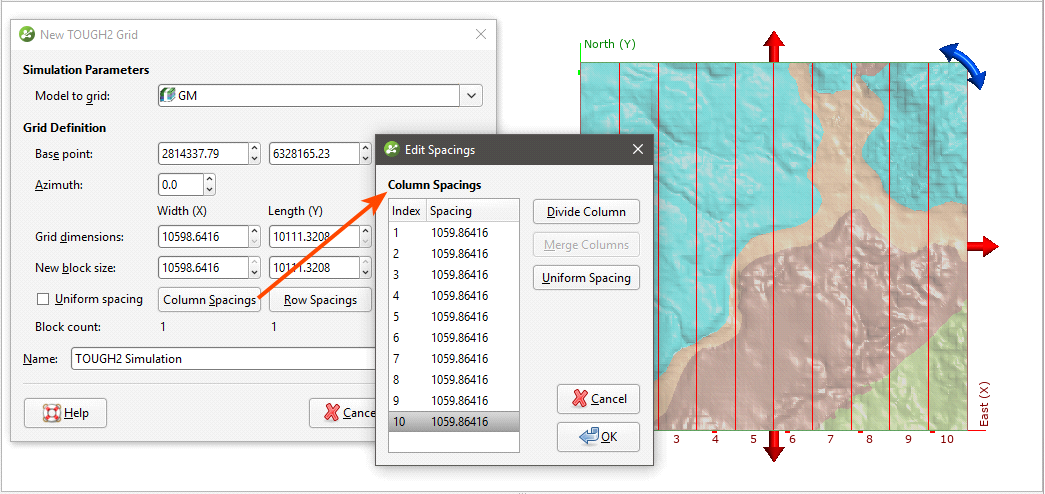Enable the Uniform spacing checkbox
1045x494 pixels.
(x=42, y=299)
